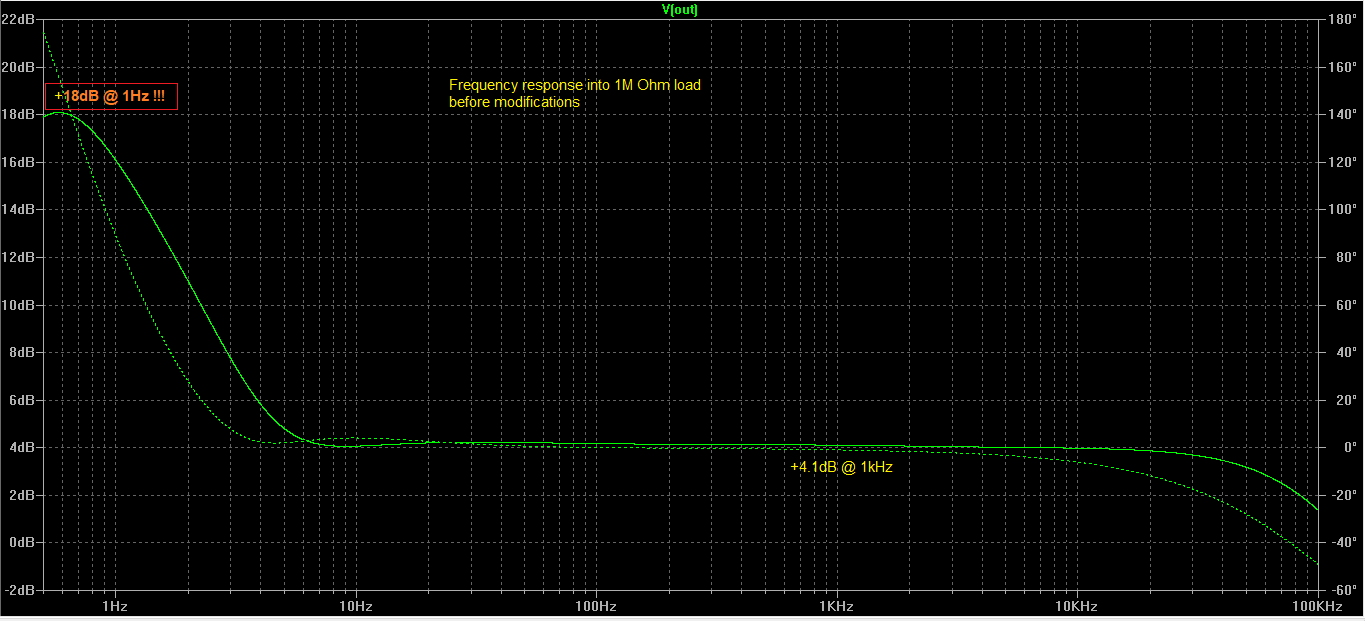Viewport: 1365px width, 621px height.
Task: Click the -20° phase axis label
Action: point(1345,495)
